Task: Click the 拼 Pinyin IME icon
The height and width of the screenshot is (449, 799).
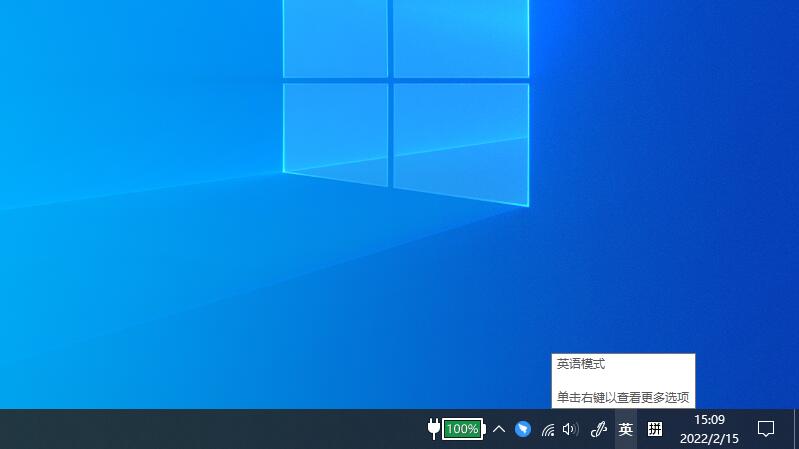Action: pyautogui.click(x=655, y=429)
